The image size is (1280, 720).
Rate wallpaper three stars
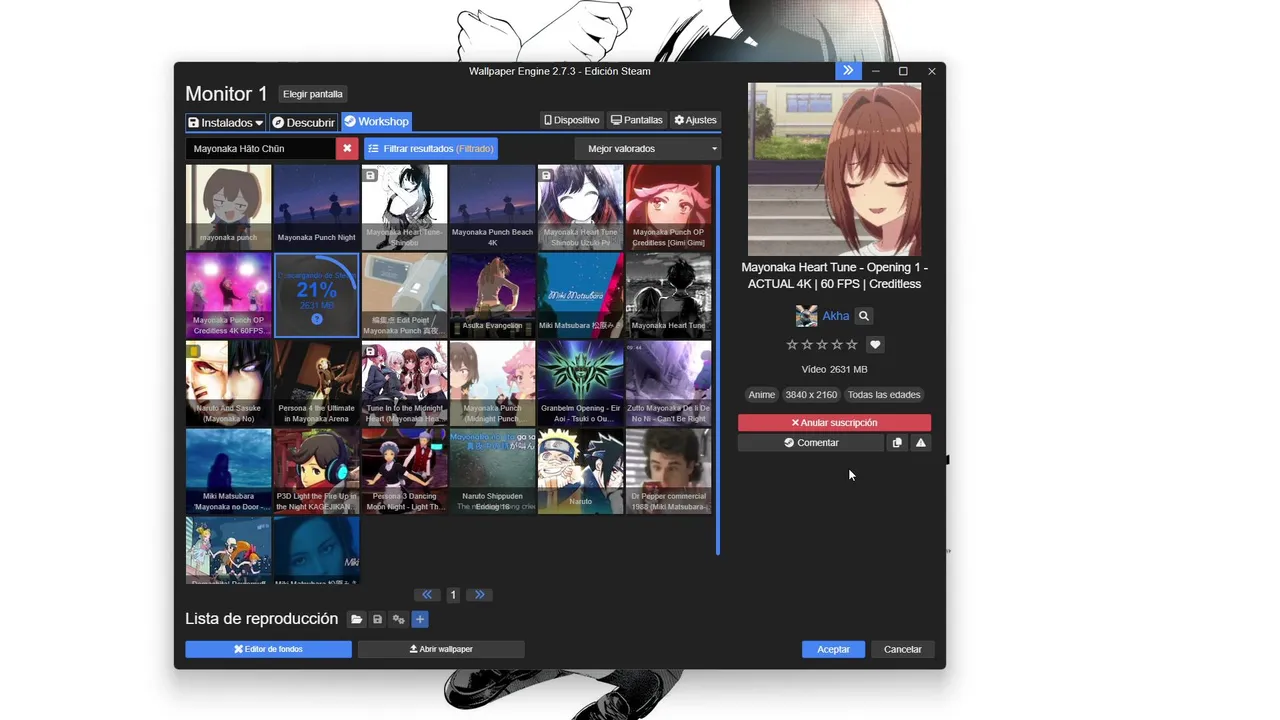(x=822, y=344)
